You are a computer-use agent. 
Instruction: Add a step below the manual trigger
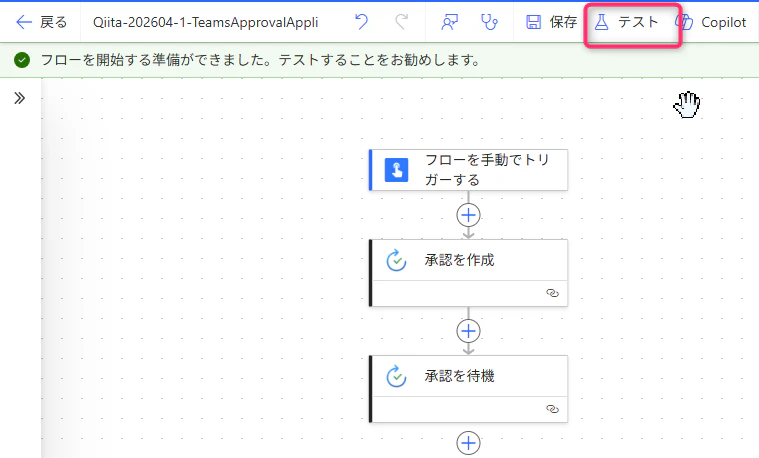[468, 215]
